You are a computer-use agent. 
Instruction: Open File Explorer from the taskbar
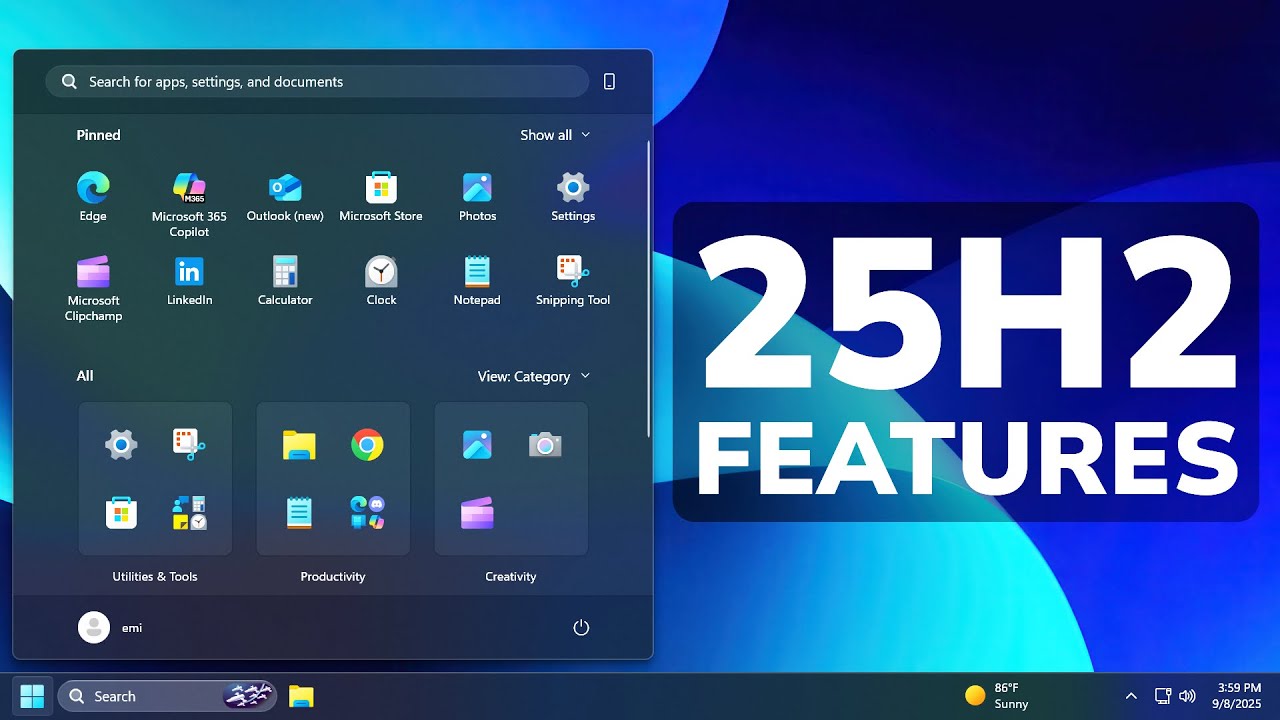click(301, 696)
